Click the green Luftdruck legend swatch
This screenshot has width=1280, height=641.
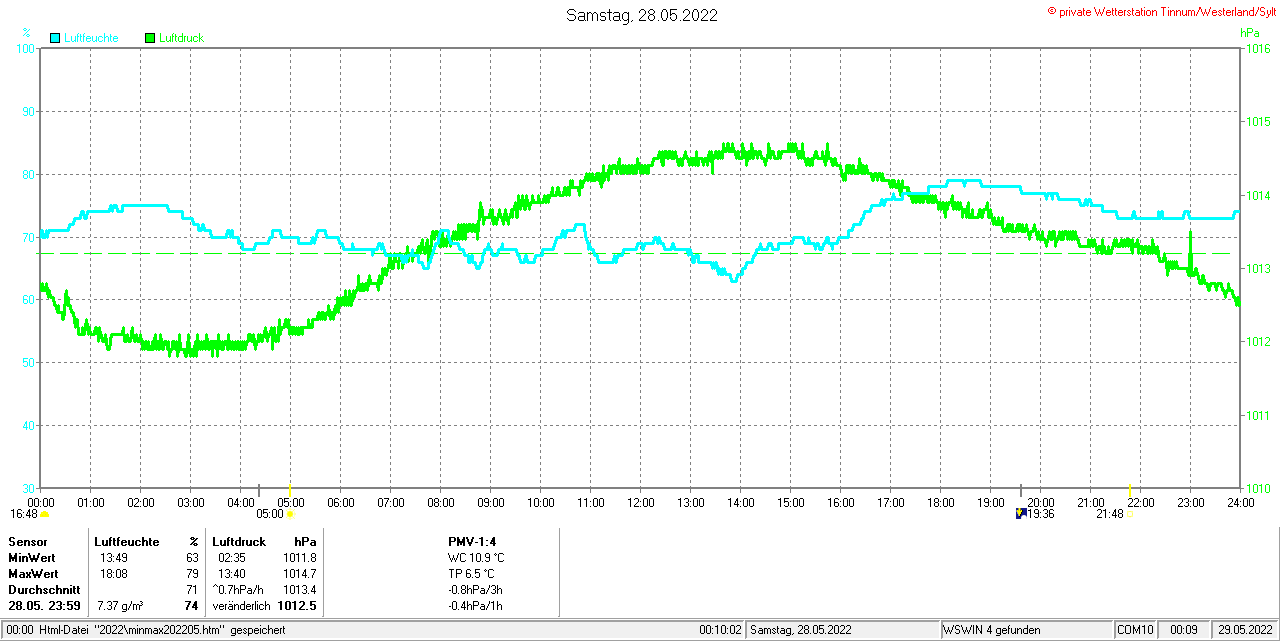point(150,38)
